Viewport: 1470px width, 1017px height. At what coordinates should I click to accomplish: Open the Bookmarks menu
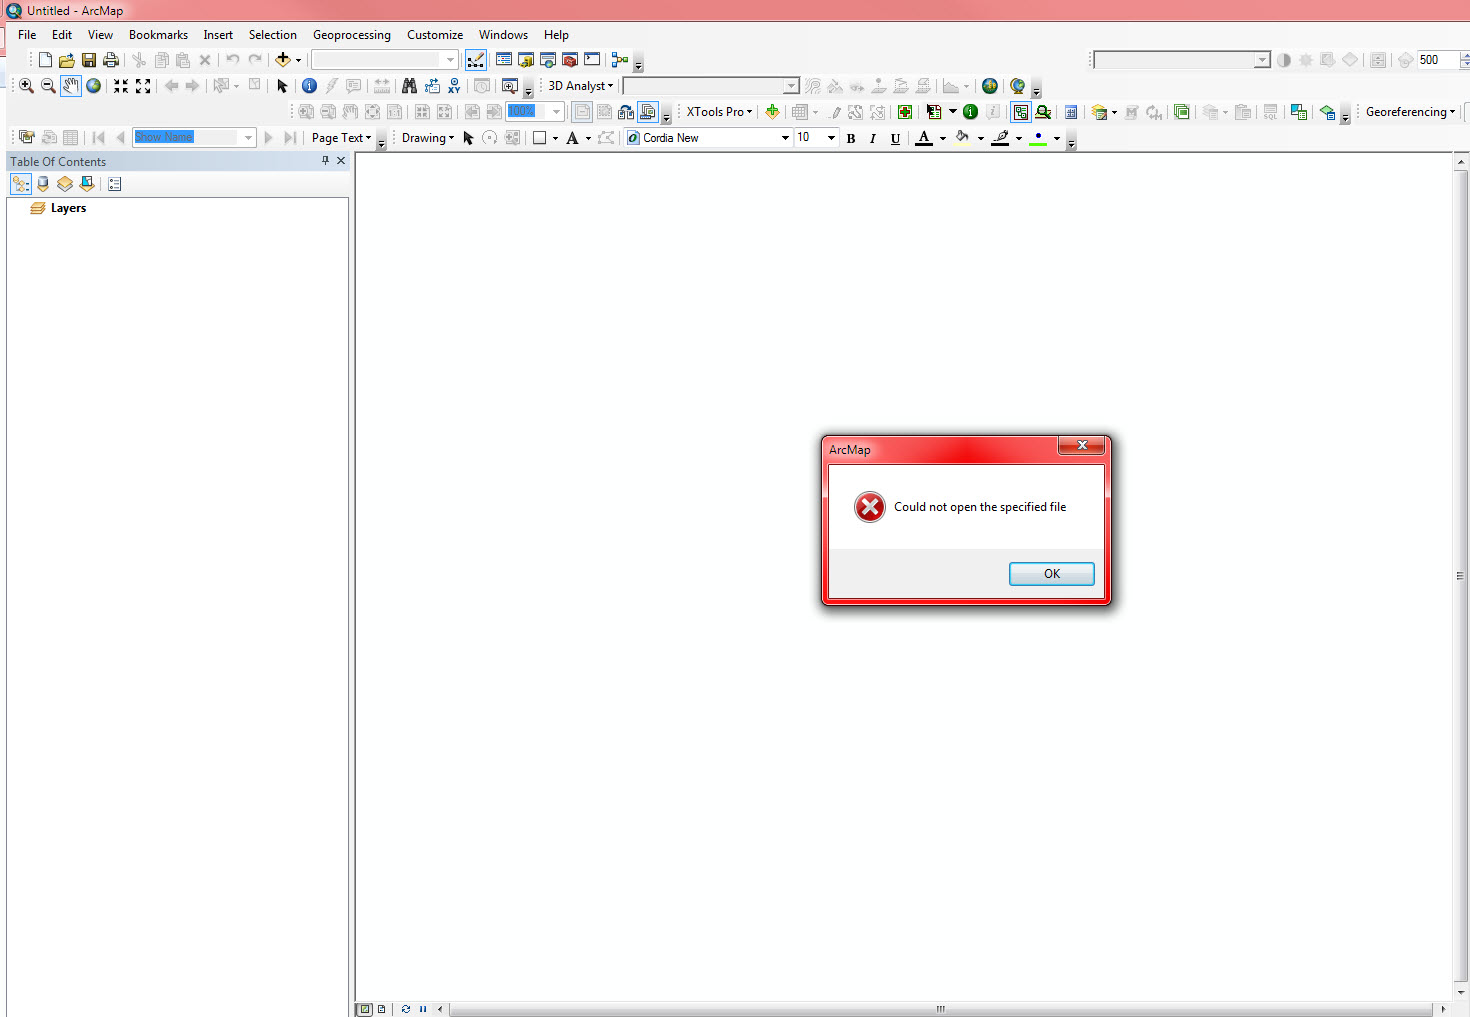point(158,35)
